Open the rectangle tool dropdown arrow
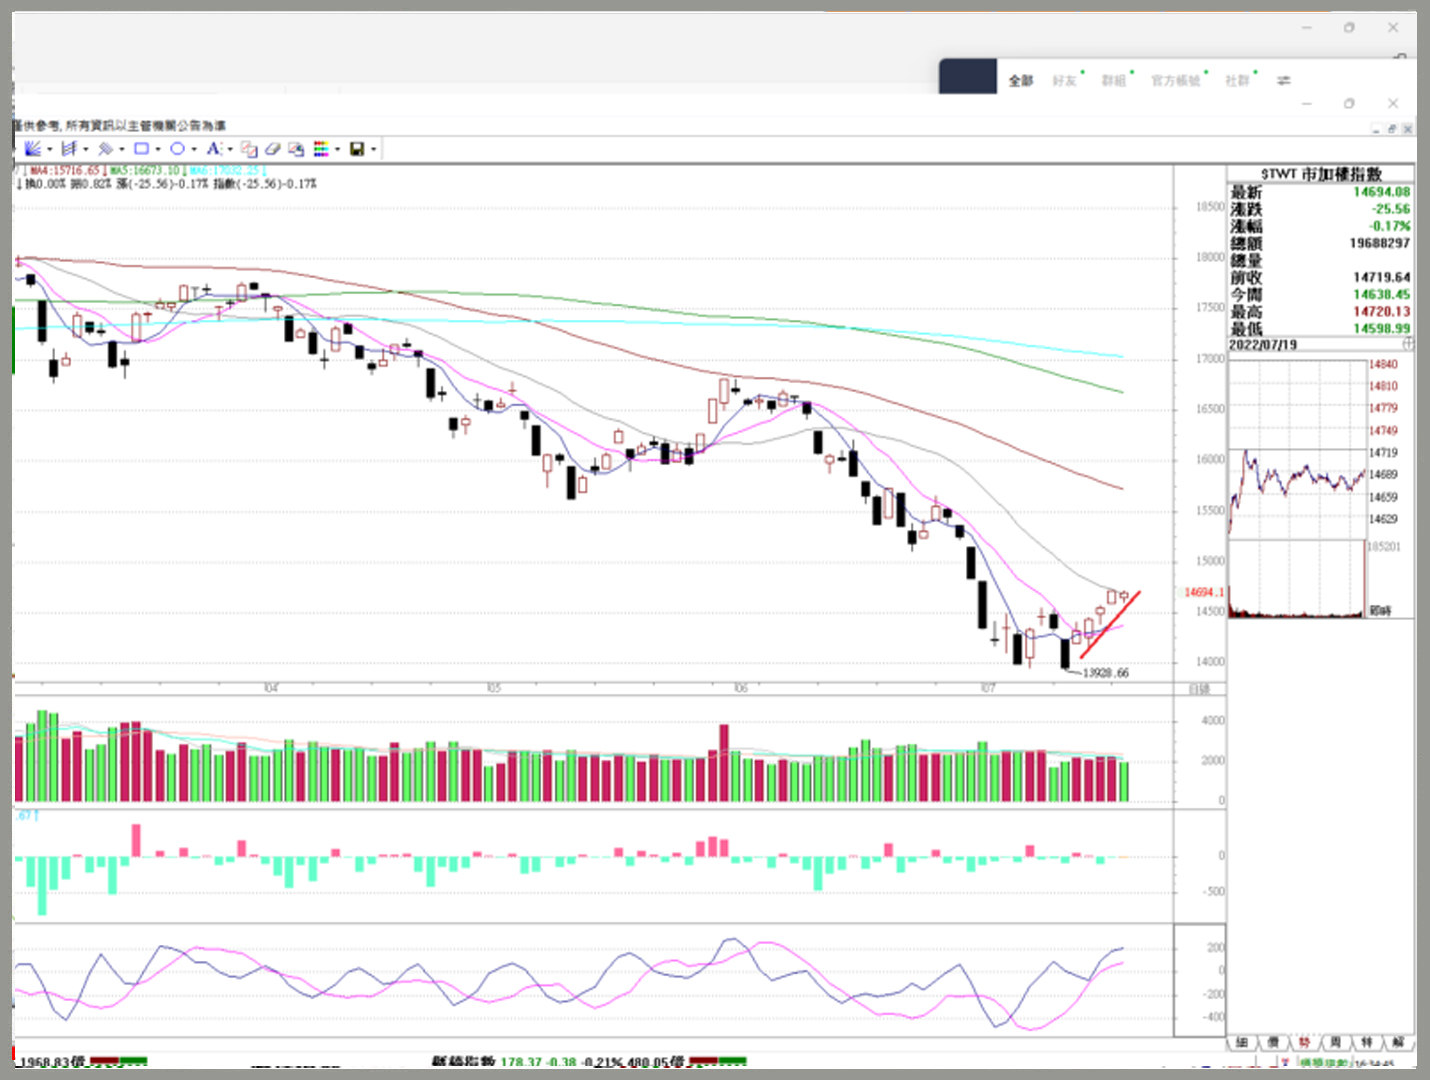The height and width of the screenshot is (1080, 1430). (158, 150)
